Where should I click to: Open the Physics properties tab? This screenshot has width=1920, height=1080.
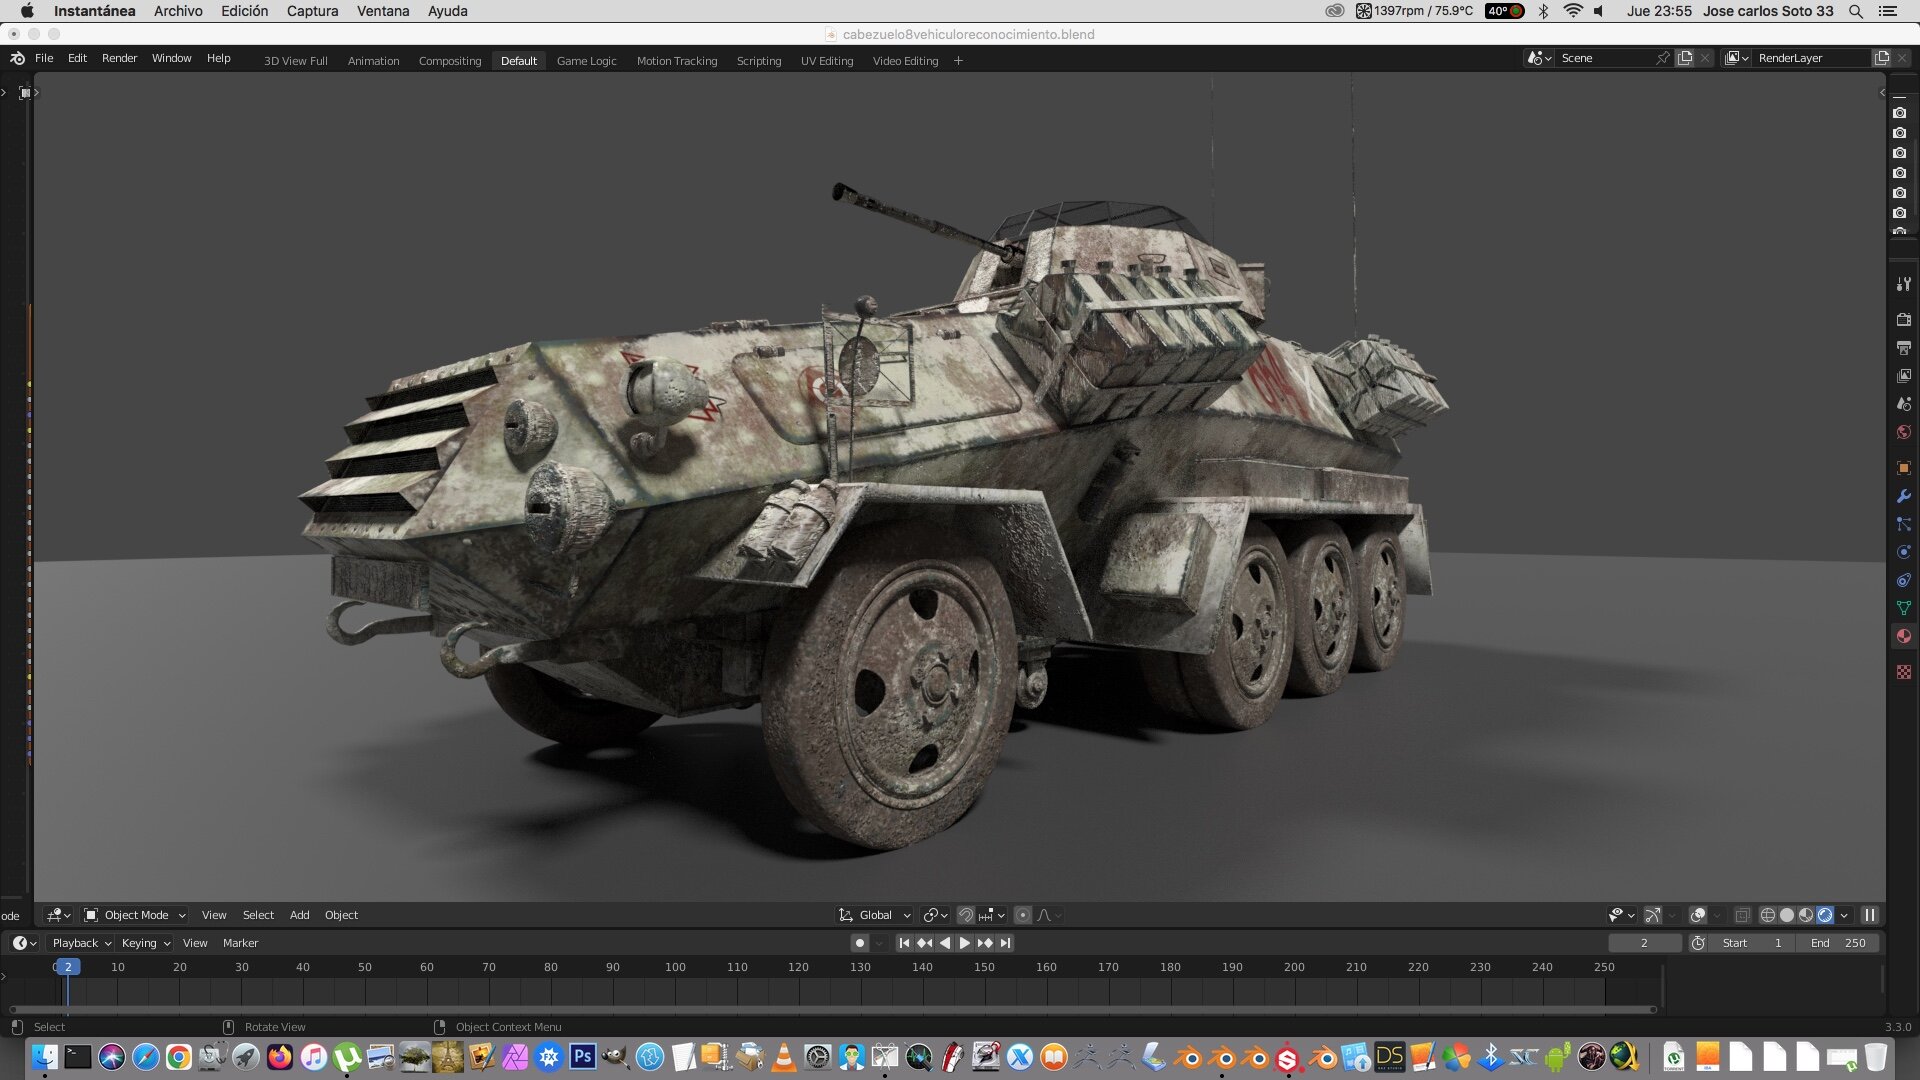click(x=1903, y=552)
